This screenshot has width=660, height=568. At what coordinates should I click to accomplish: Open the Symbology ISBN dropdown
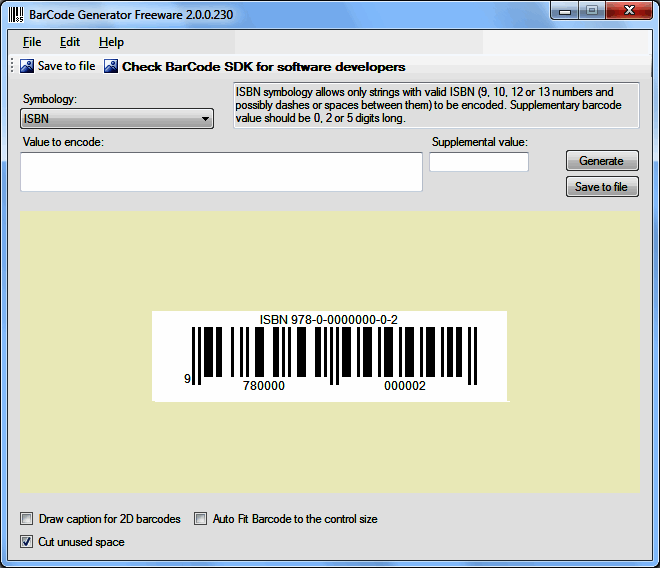tap(117, 119)
